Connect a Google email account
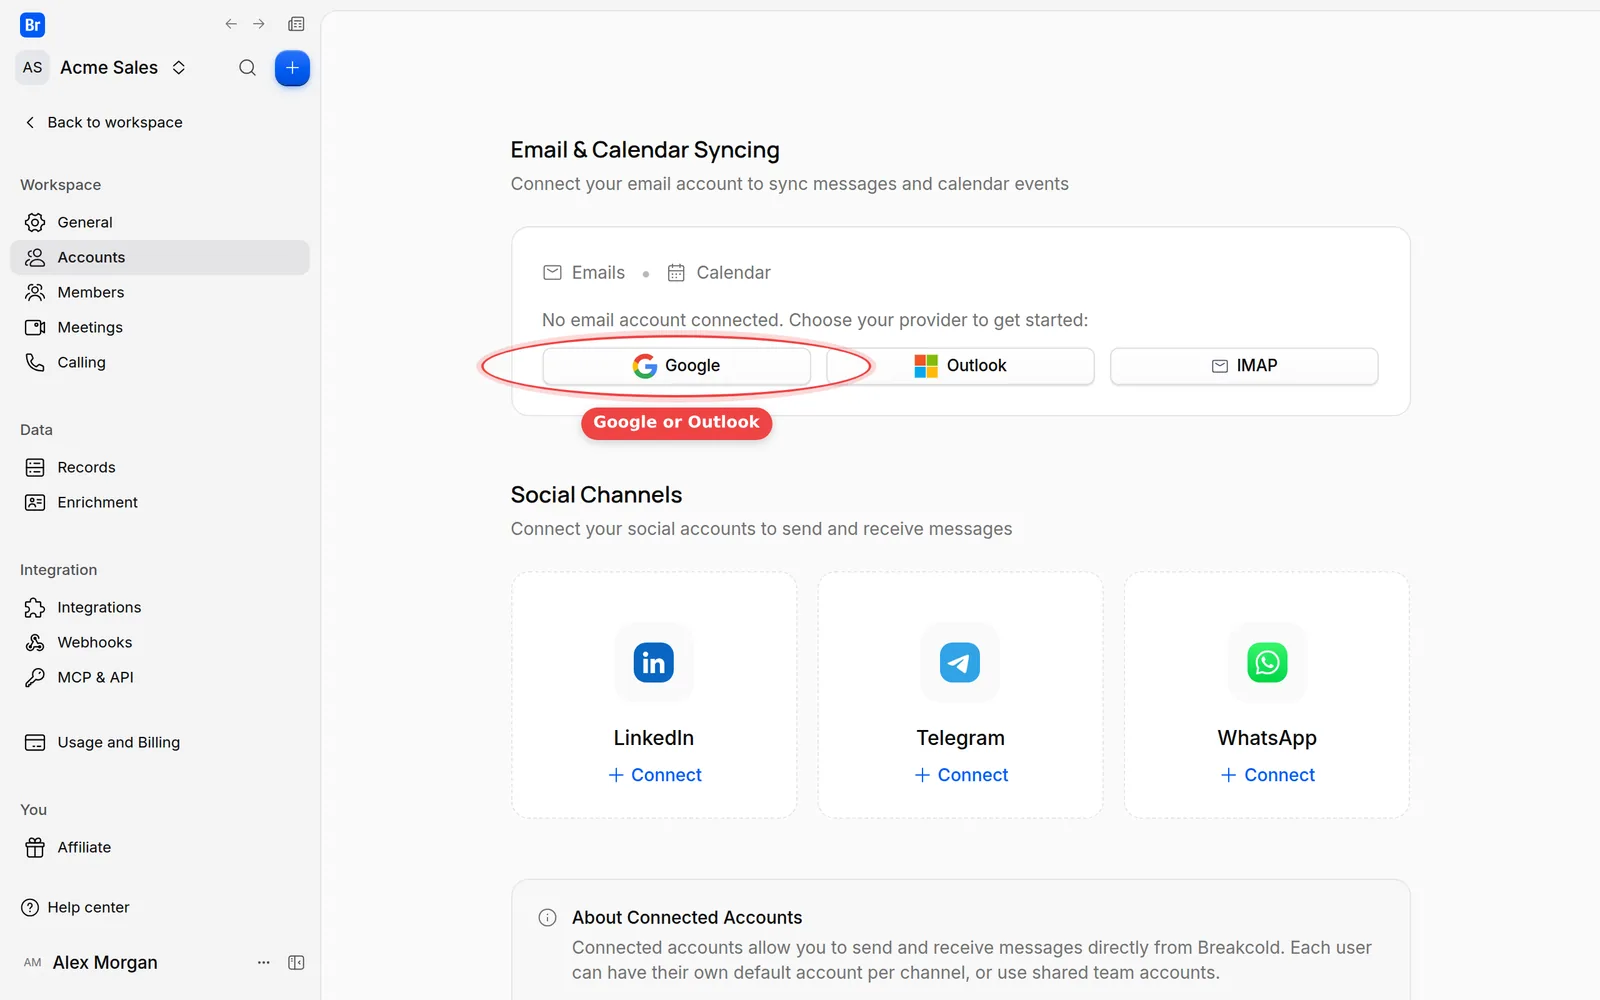 (x=677, y=366)
